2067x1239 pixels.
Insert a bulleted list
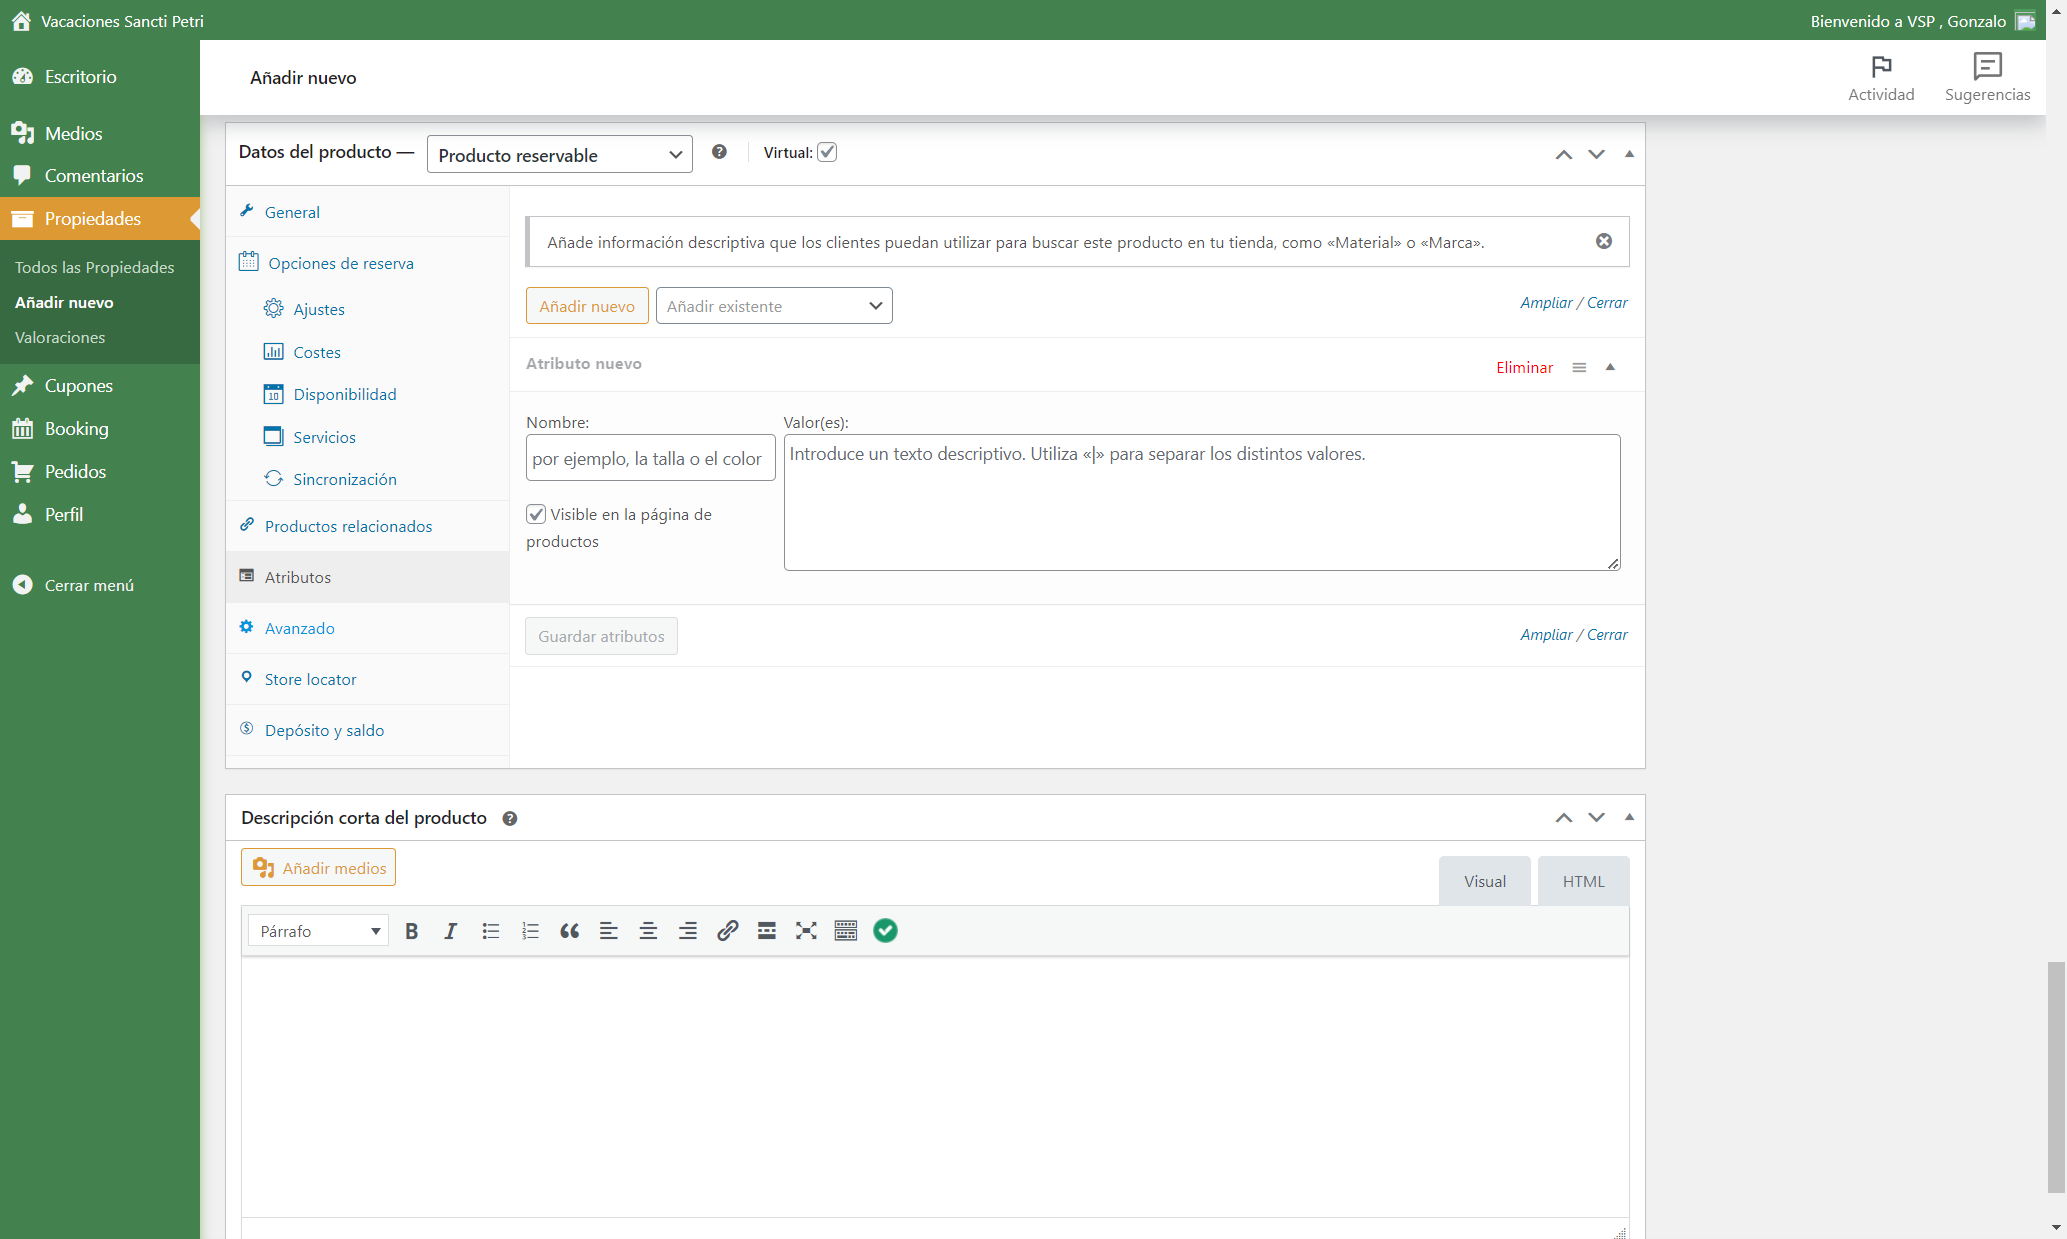point(490,931)
